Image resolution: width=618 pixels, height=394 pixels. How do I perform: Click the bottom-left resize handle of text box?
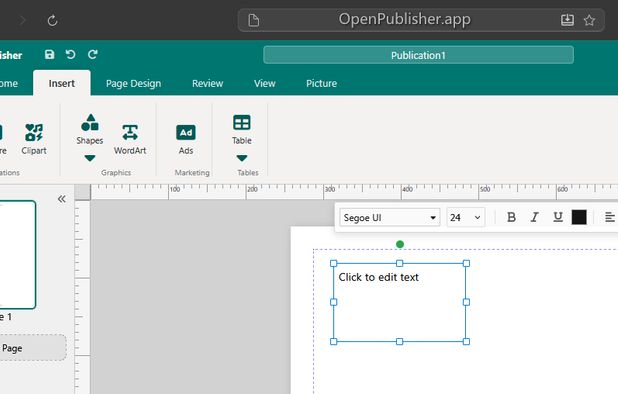[x=333, y=341]
